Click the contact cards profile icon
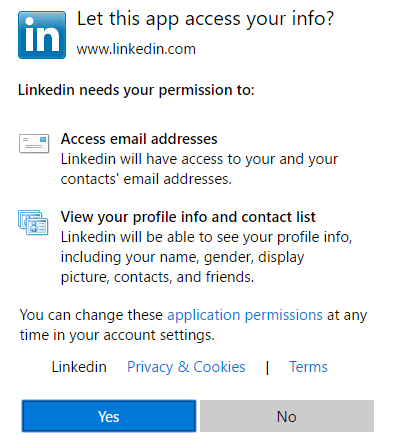This screenshot has height=445, width=396. pos(33,222)
